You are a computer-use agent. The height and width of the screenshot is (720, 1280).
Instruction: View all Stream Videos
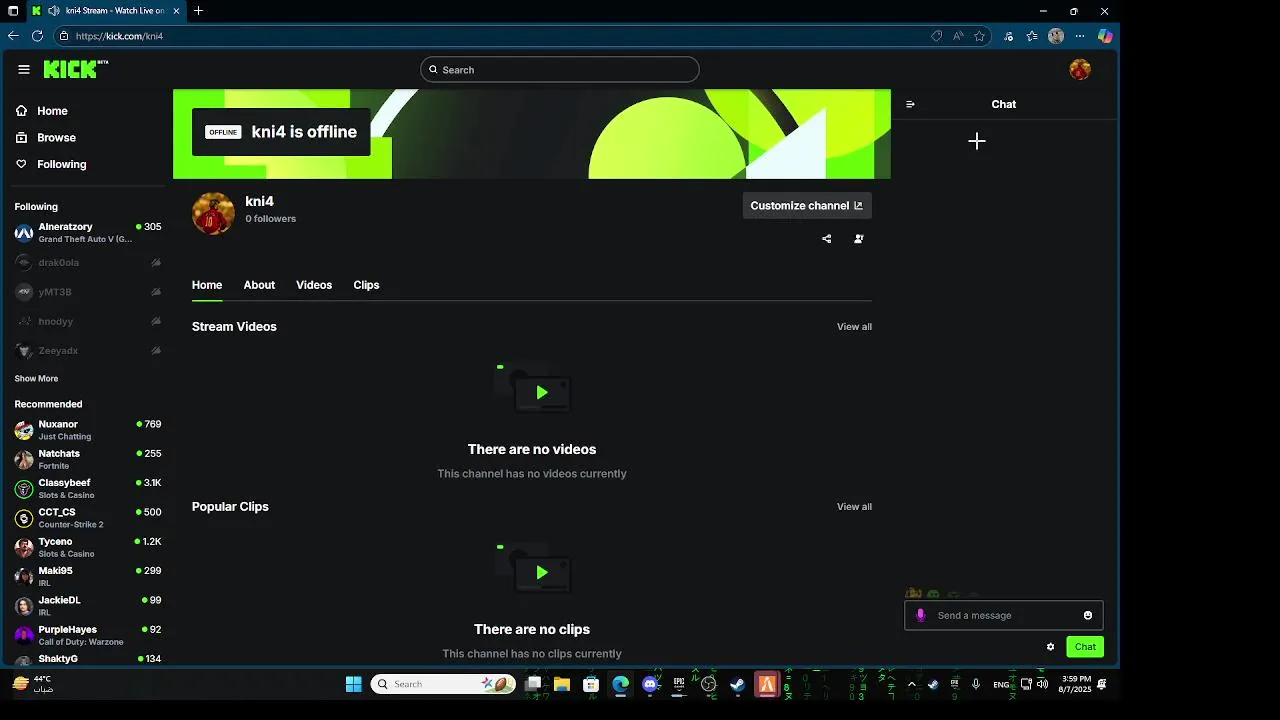(x=854, y=327)
